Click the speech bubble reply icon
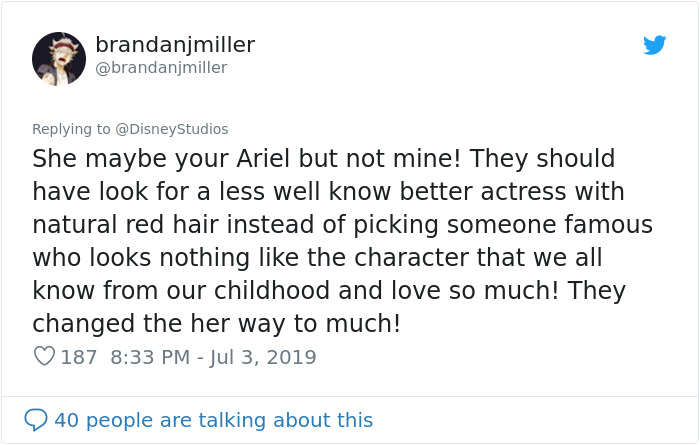Image resolution: width=700 pixels, height=445 pixels. pyautogui.click(x=36, y=420)
